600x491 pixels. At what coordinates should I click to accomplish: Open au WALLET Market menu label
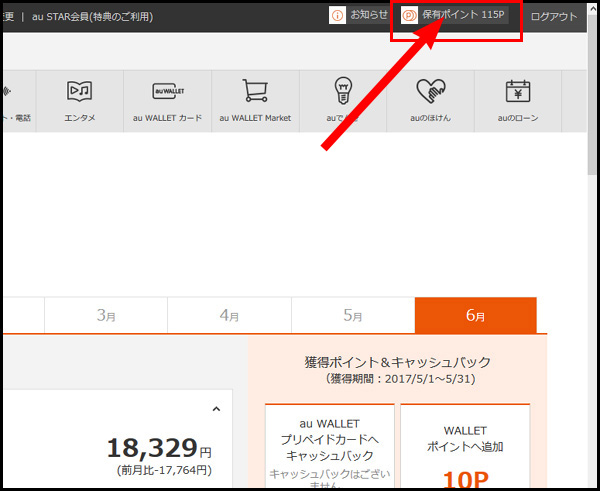pyautogui.click(x=255, y=118)
